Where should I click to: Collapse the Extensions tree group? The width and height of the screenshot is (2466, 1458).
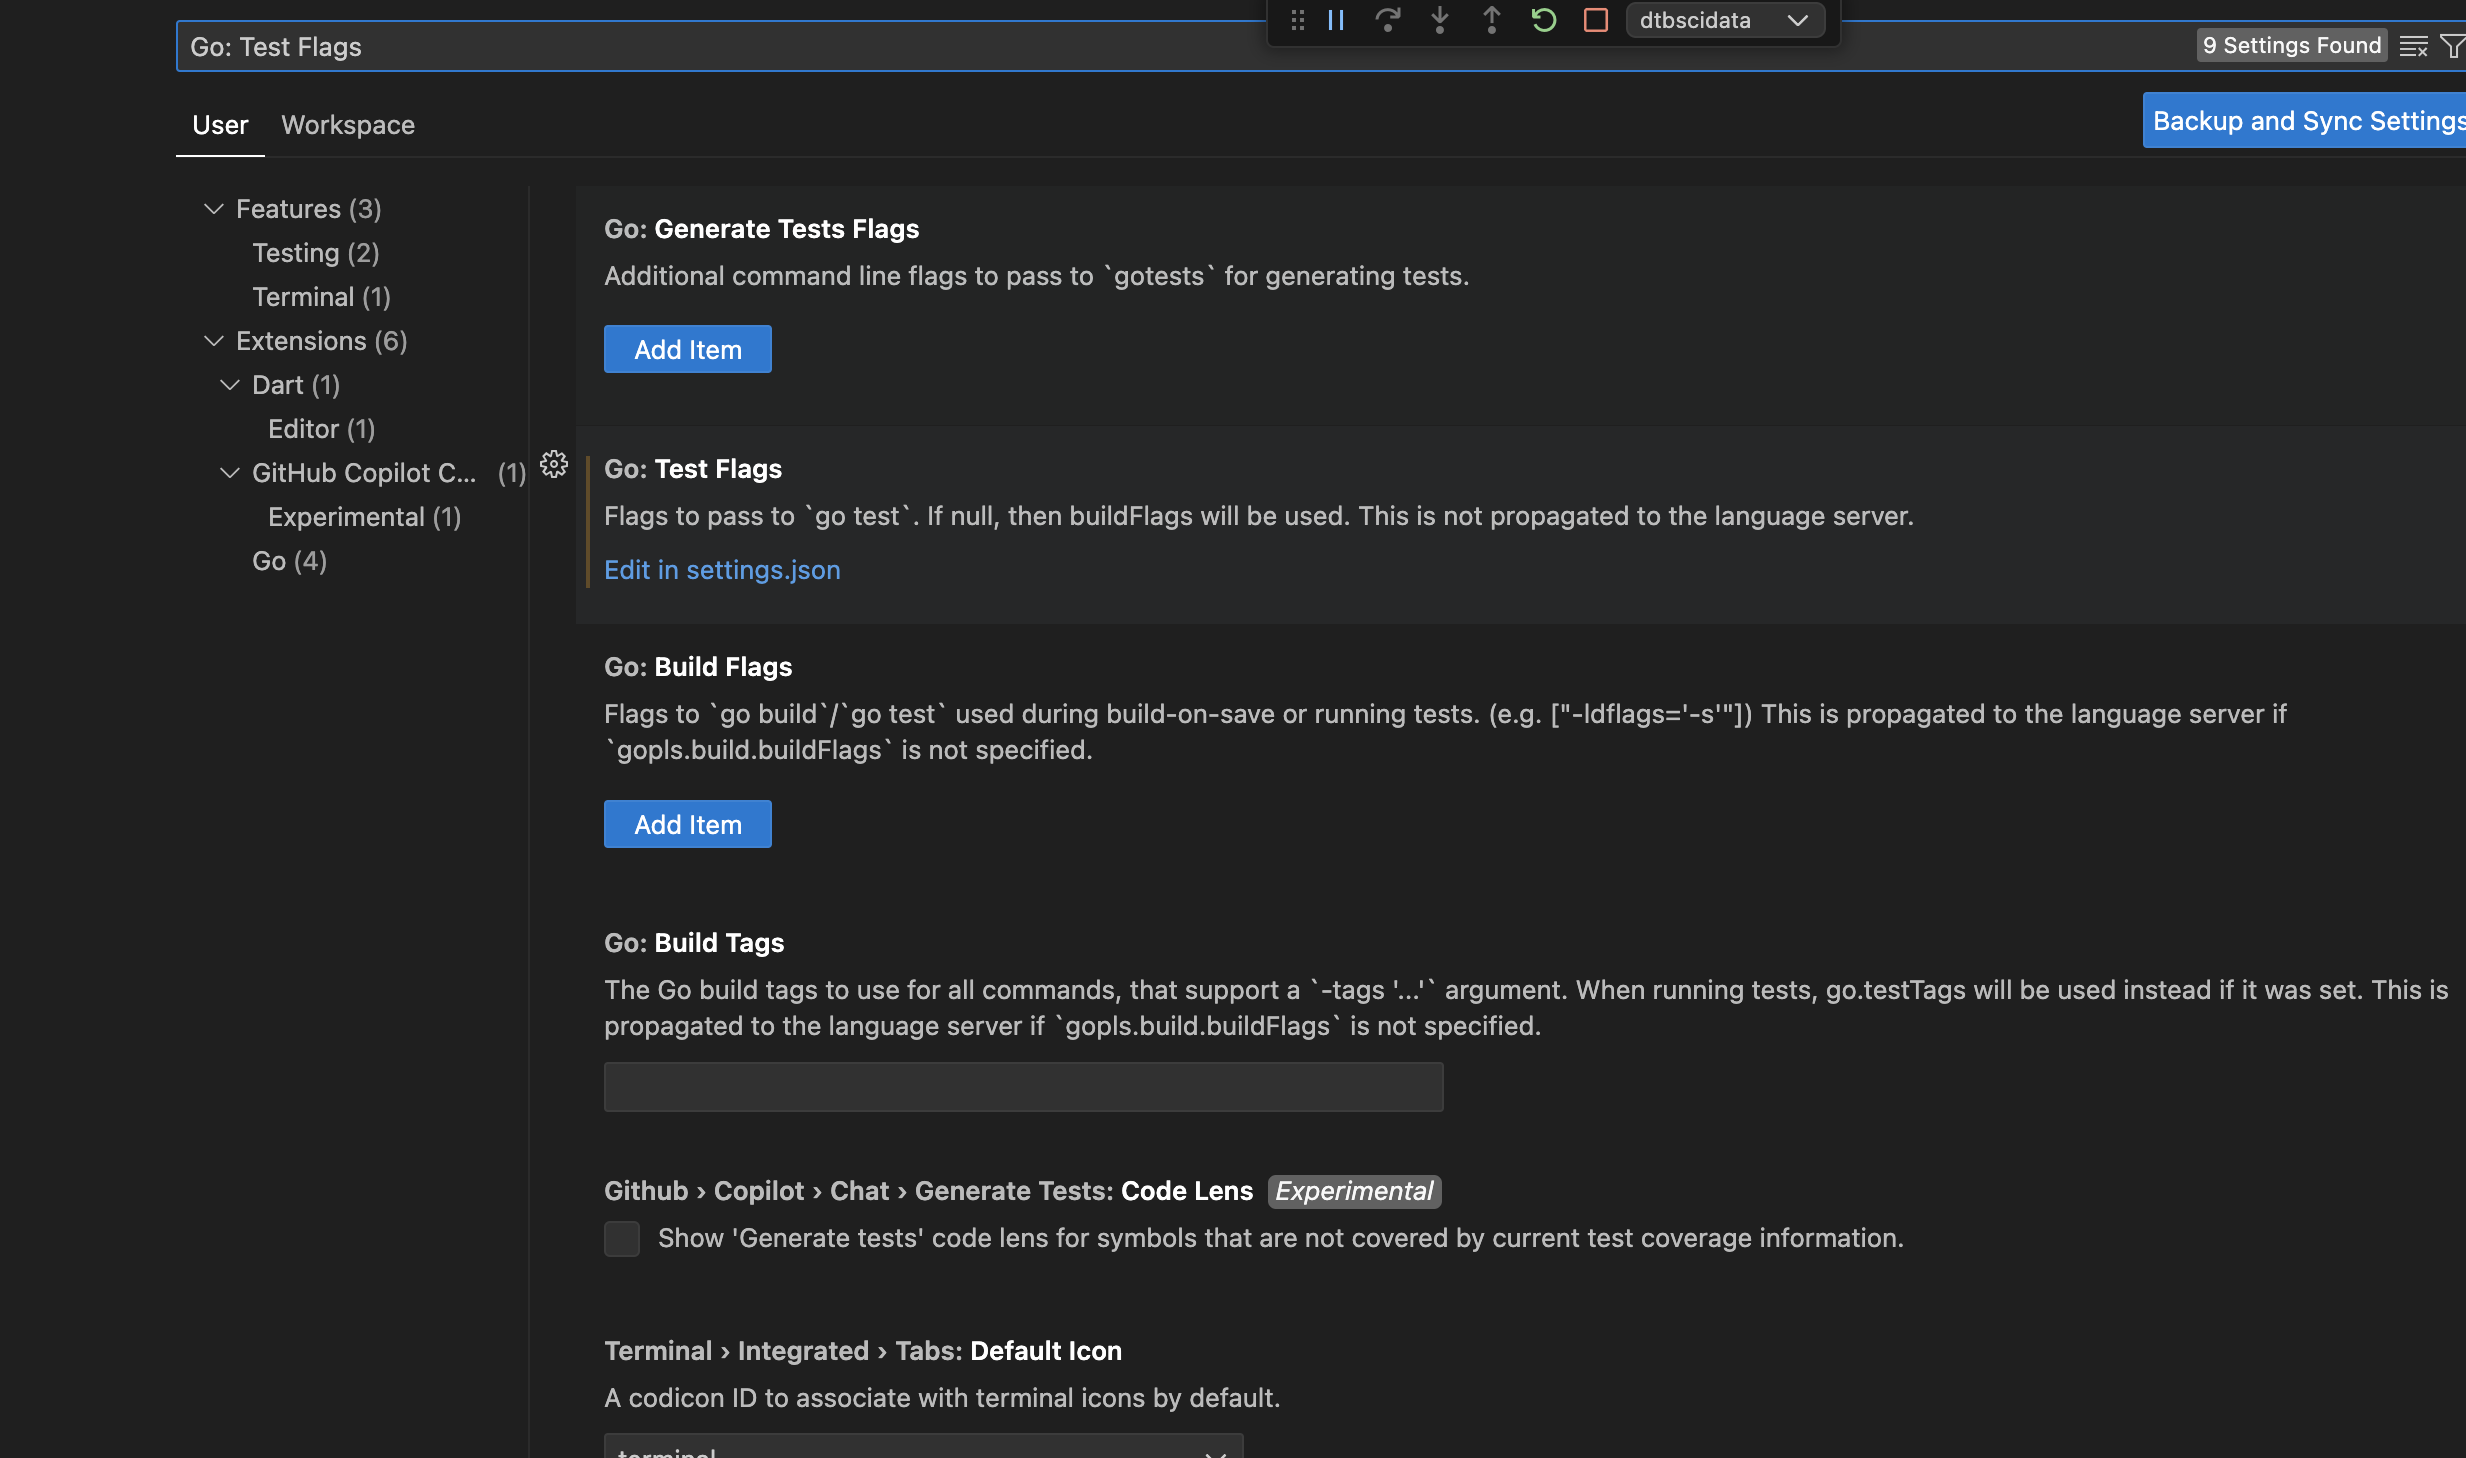point(213,341)
